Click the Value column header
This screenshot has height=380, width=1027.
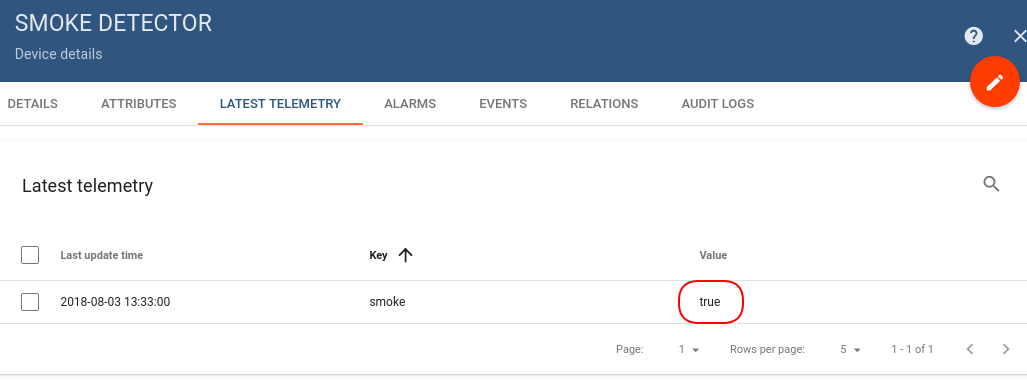click(x=713, y=256)
